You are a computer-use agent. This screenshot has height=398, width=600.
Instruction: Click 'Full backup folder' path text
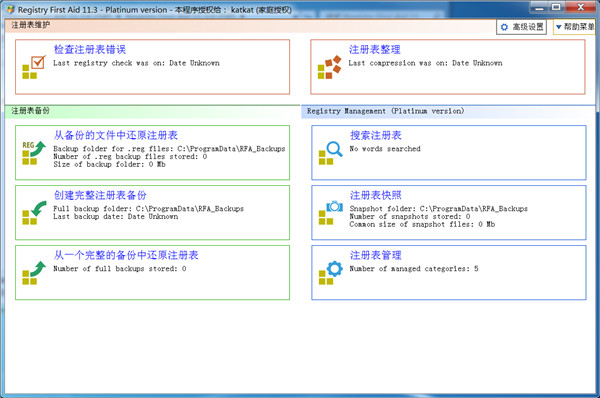pos(148,209)
